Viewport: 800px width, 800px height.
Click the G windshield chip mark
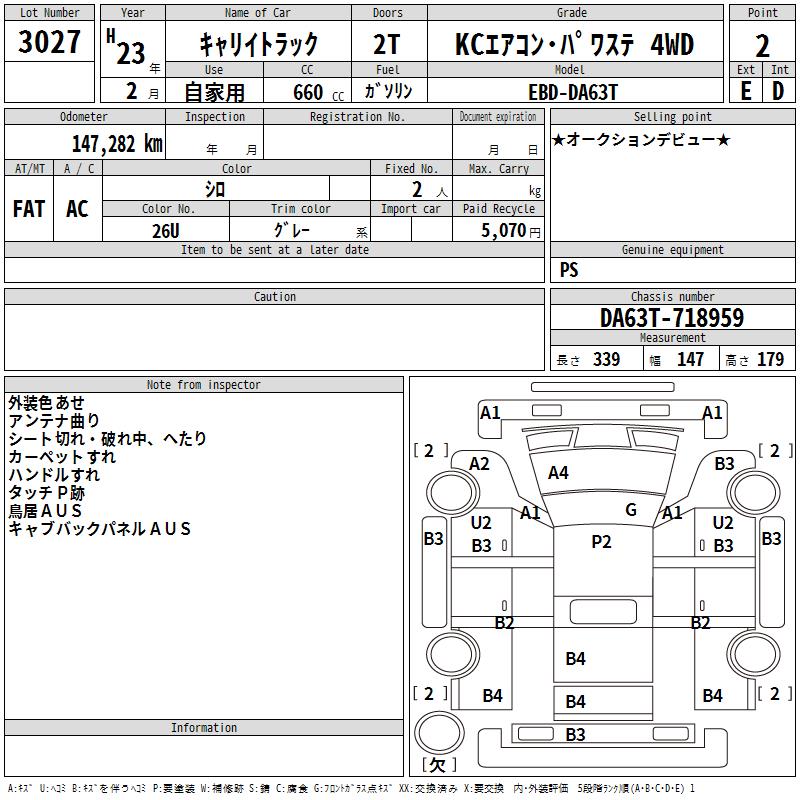point(631,509)
